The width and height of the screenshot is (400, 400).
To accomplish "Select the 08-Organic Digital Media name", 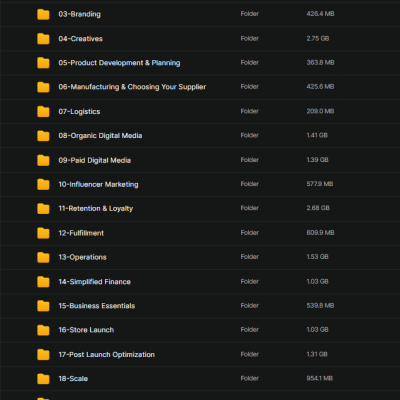I will [100, 136].
